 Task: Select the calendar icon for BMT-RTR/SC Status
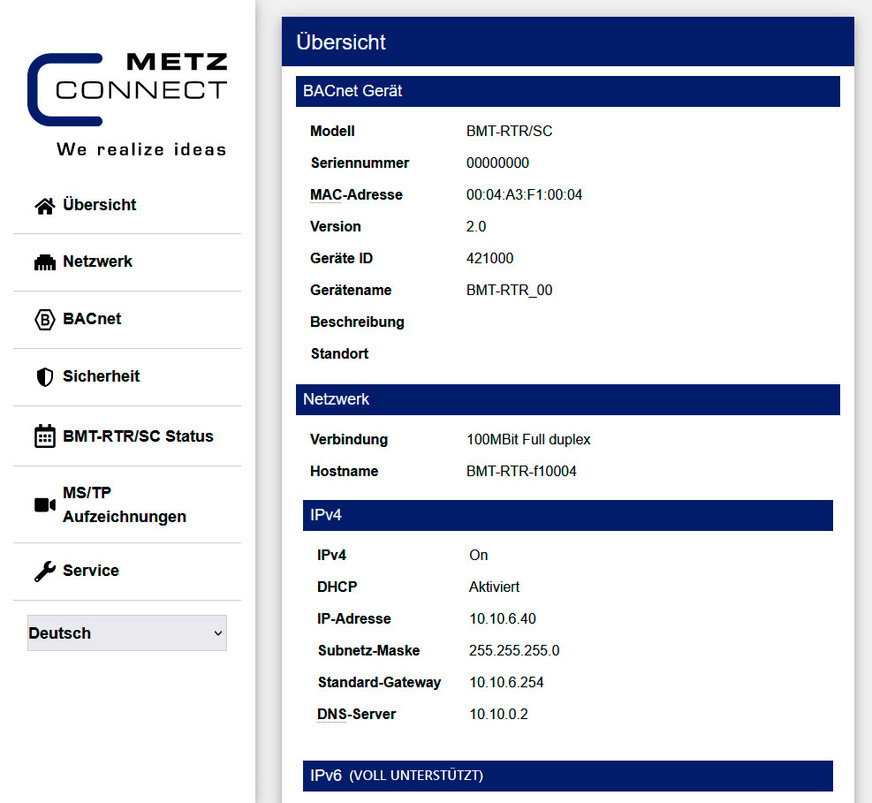tap(45, 436)
